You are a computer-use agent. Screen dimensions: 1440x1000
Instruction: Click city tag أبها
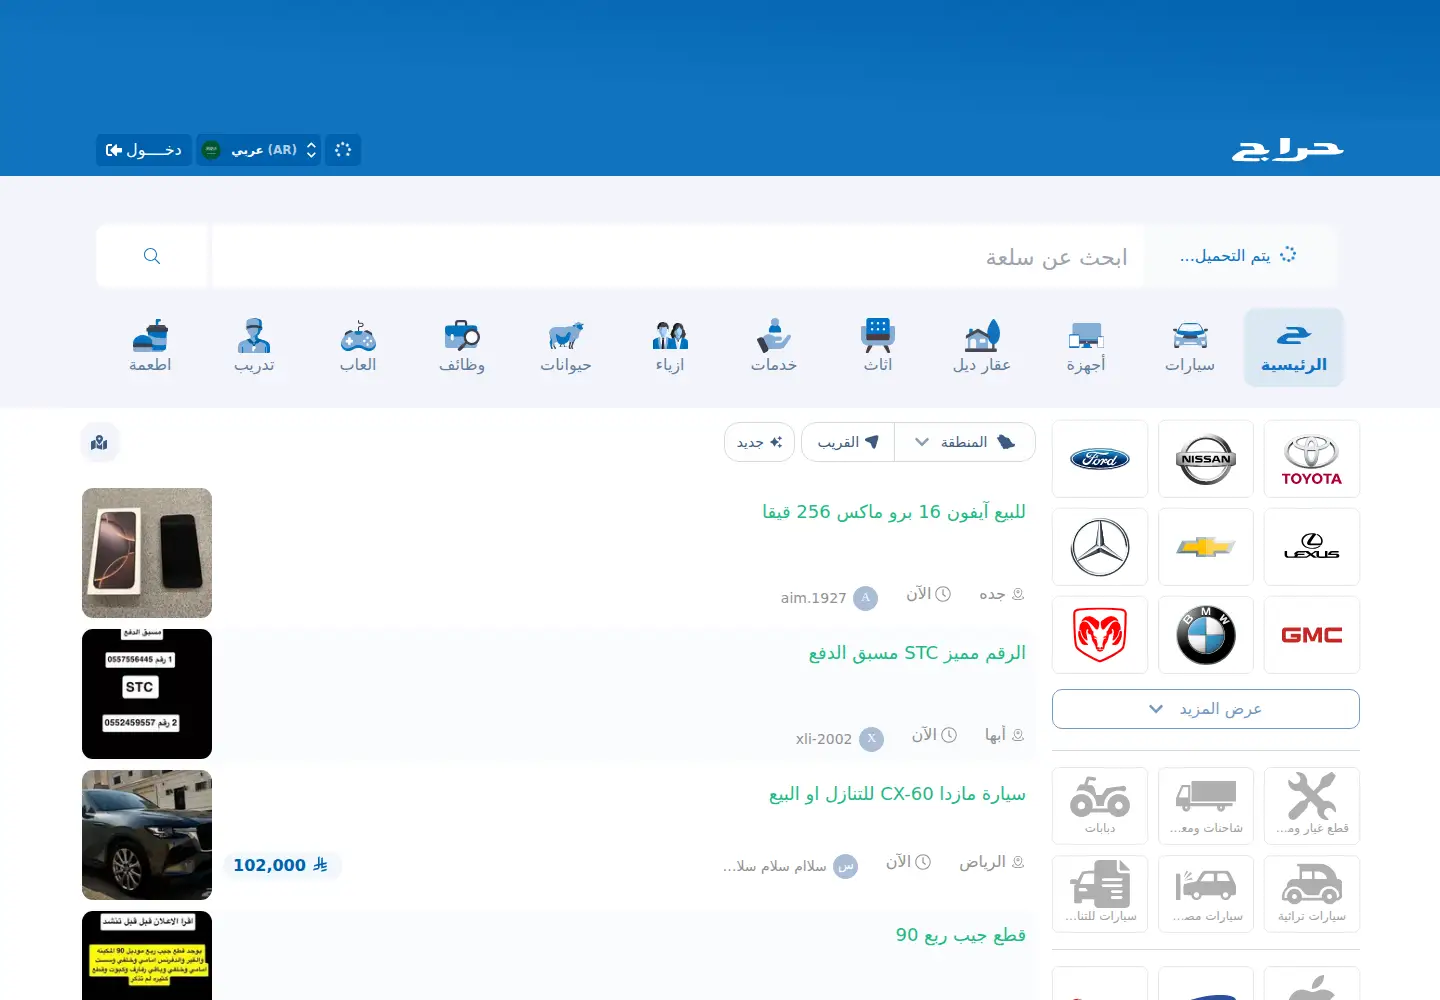point(1005,735)
